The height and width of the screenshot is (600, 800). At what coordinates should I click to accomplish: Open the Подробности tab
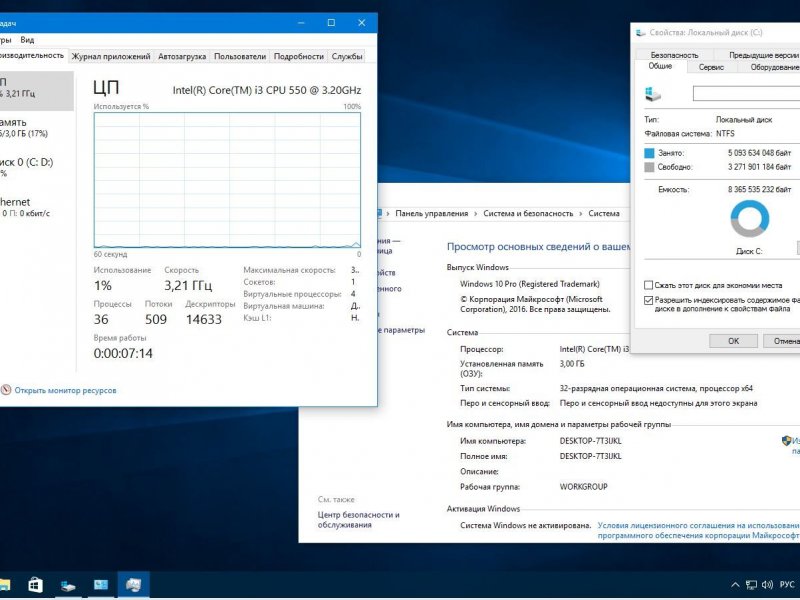point(298,56)
